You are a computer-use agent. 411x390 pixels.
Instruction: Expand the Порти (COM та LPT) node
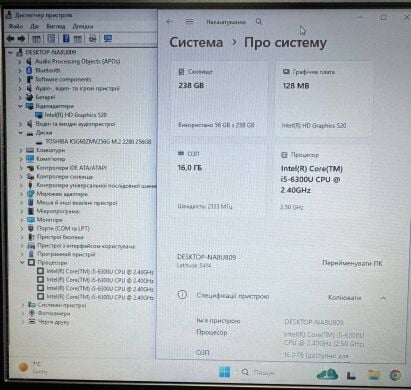(x=22, y=228)
